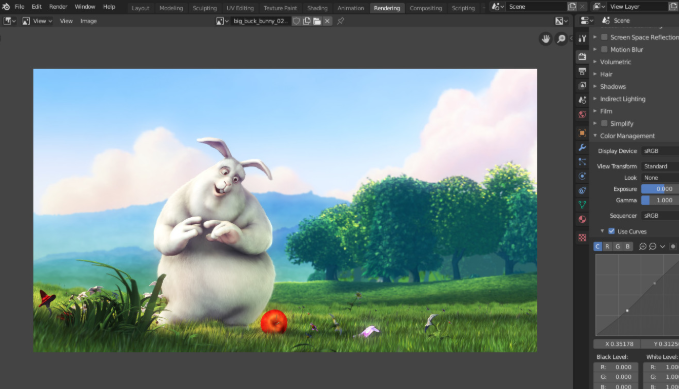Open the Scene properties tab icon
The image size is (679, 389).
pyautogui.click(x=582, y=100)
